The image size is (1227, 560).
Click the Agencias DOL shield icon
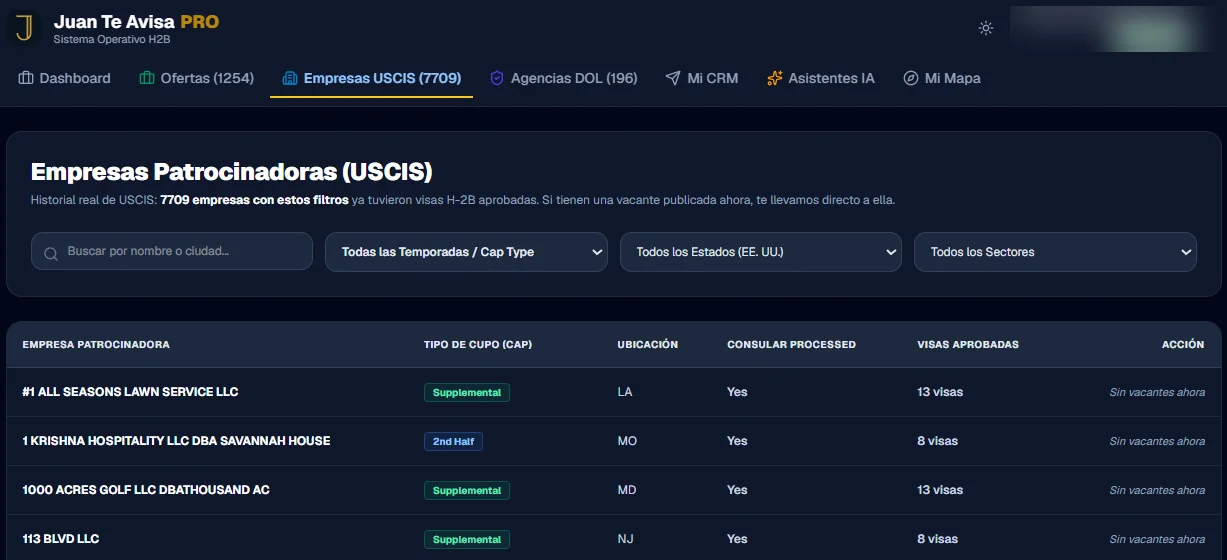[x=497, y=78]
